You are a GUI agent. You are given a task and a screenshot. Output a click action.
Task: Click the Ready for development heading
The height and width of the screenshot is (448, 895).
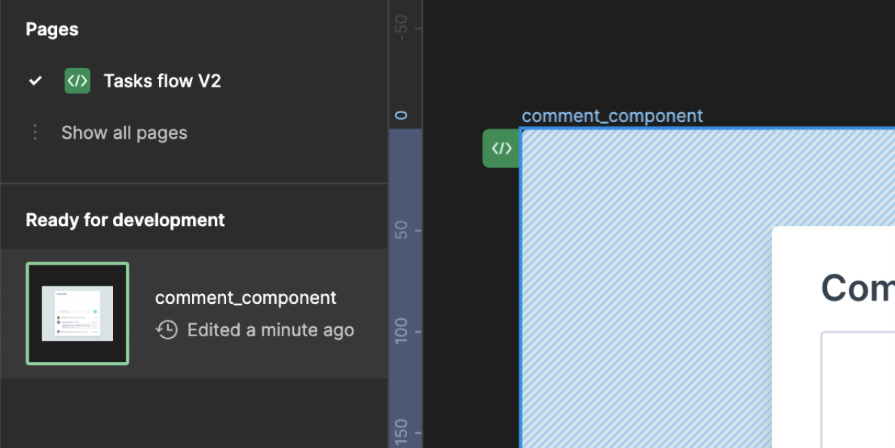click(x=125, y=220)
